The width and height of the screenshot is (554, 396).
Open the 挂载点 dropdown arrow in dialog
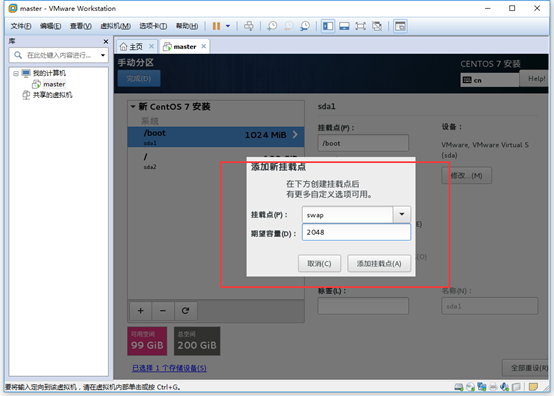[x=402, y=214]
